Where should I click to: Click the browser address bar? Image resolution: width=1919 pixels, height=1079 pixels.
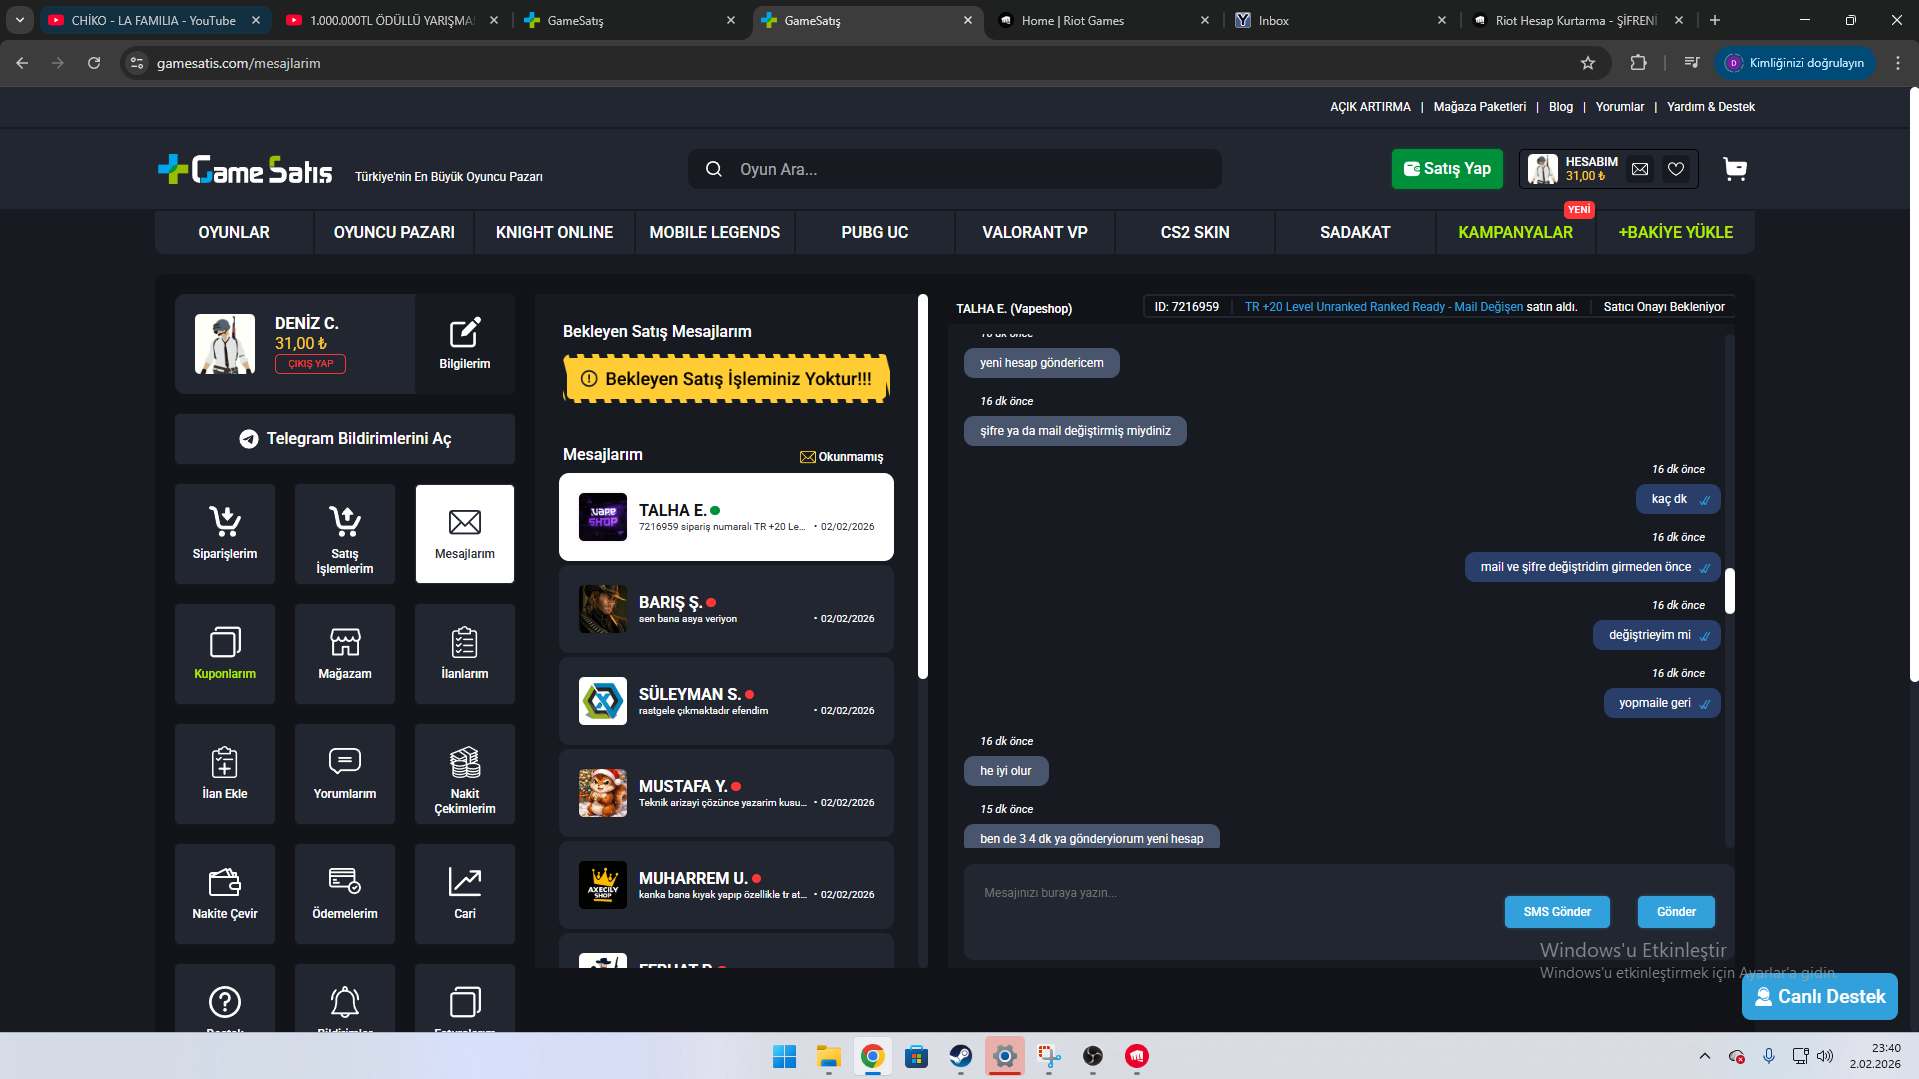click(860, 63)
